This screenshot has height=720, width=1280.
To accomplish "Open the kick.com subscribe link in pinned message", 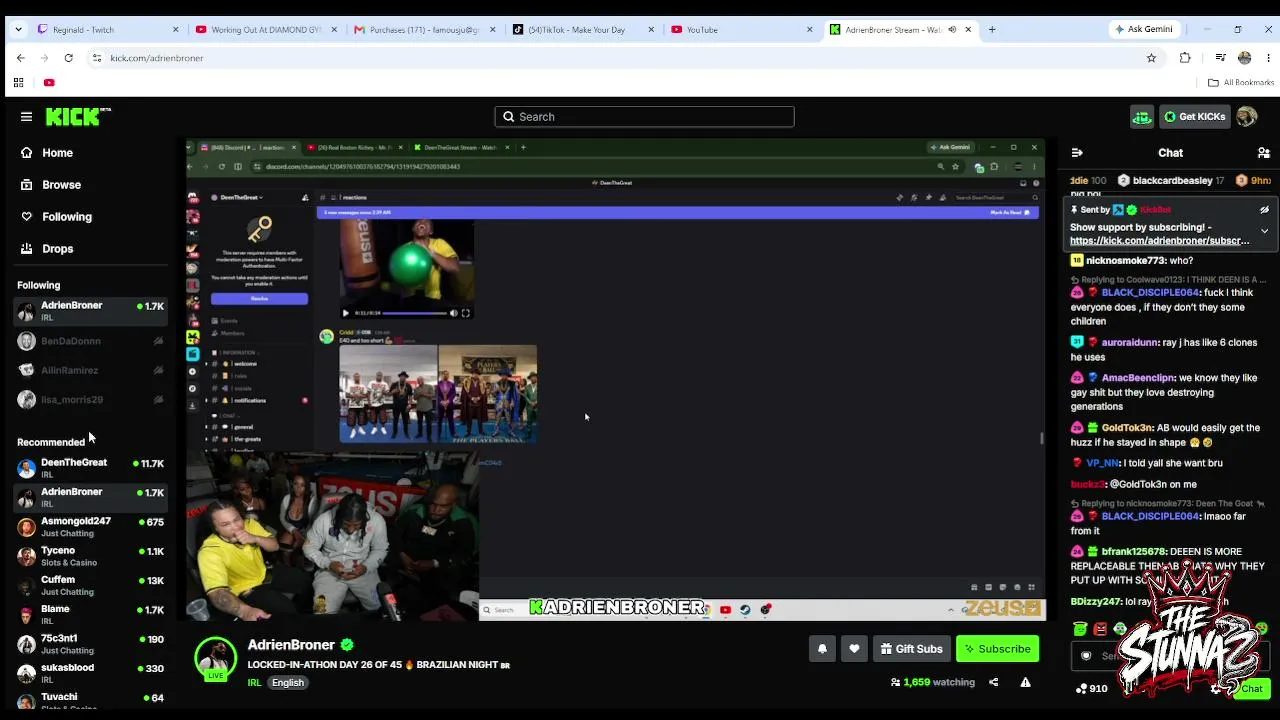I will (1160, 241).
